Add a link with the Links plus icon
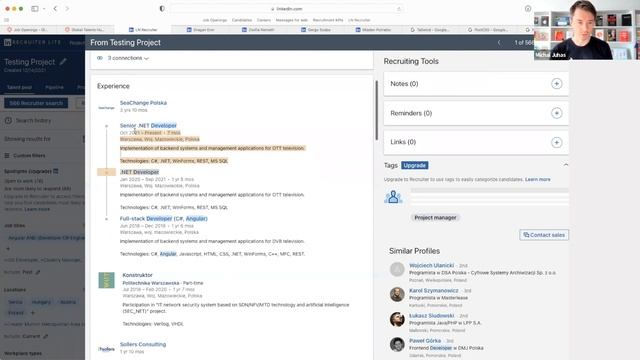This screenshot has height=360, width=640. click(556, 142)
